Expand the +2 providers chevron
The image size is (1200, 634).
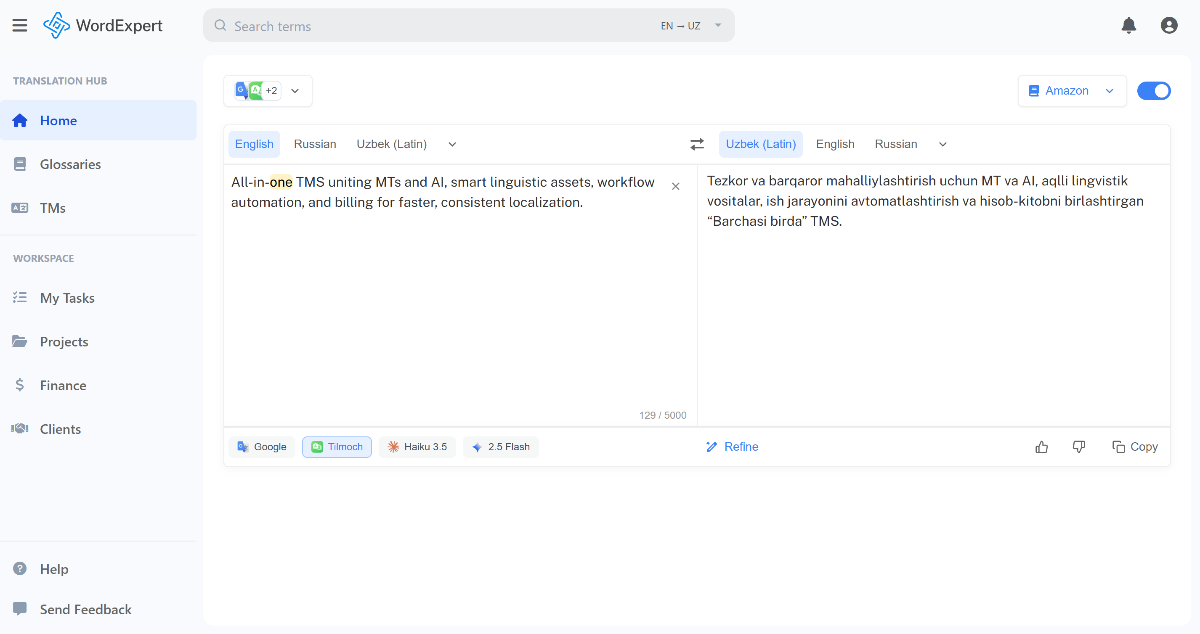click(x=295, y=90)
